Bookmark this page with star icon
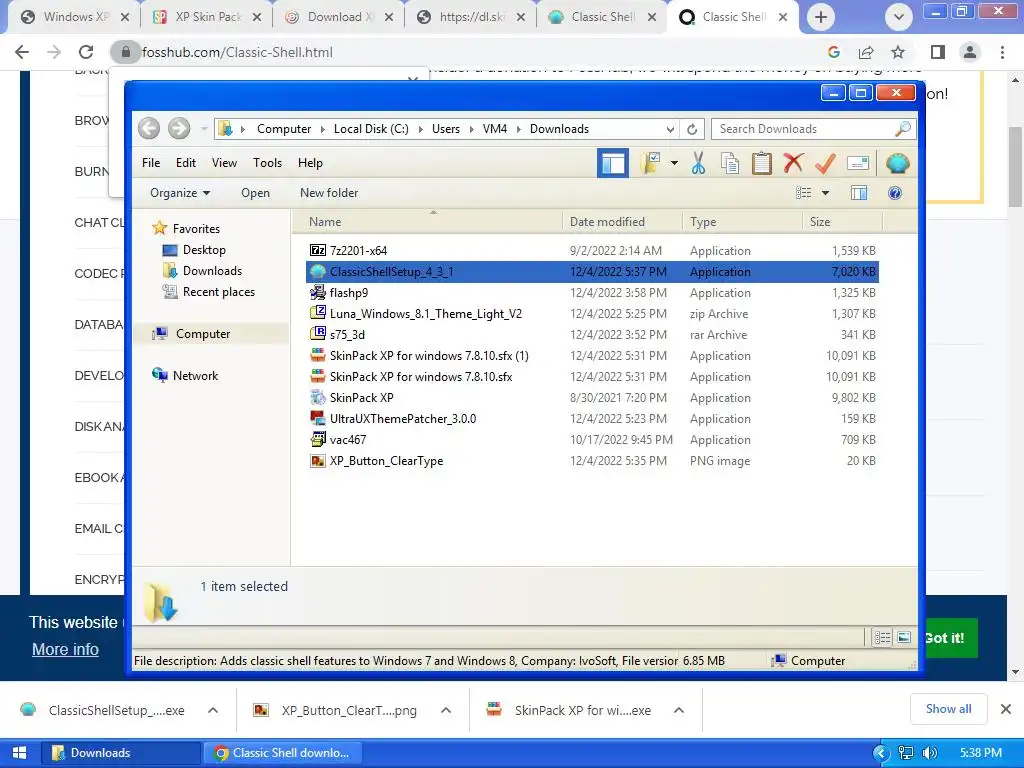This screenshot has width=1024, height=768. point(898,52)
